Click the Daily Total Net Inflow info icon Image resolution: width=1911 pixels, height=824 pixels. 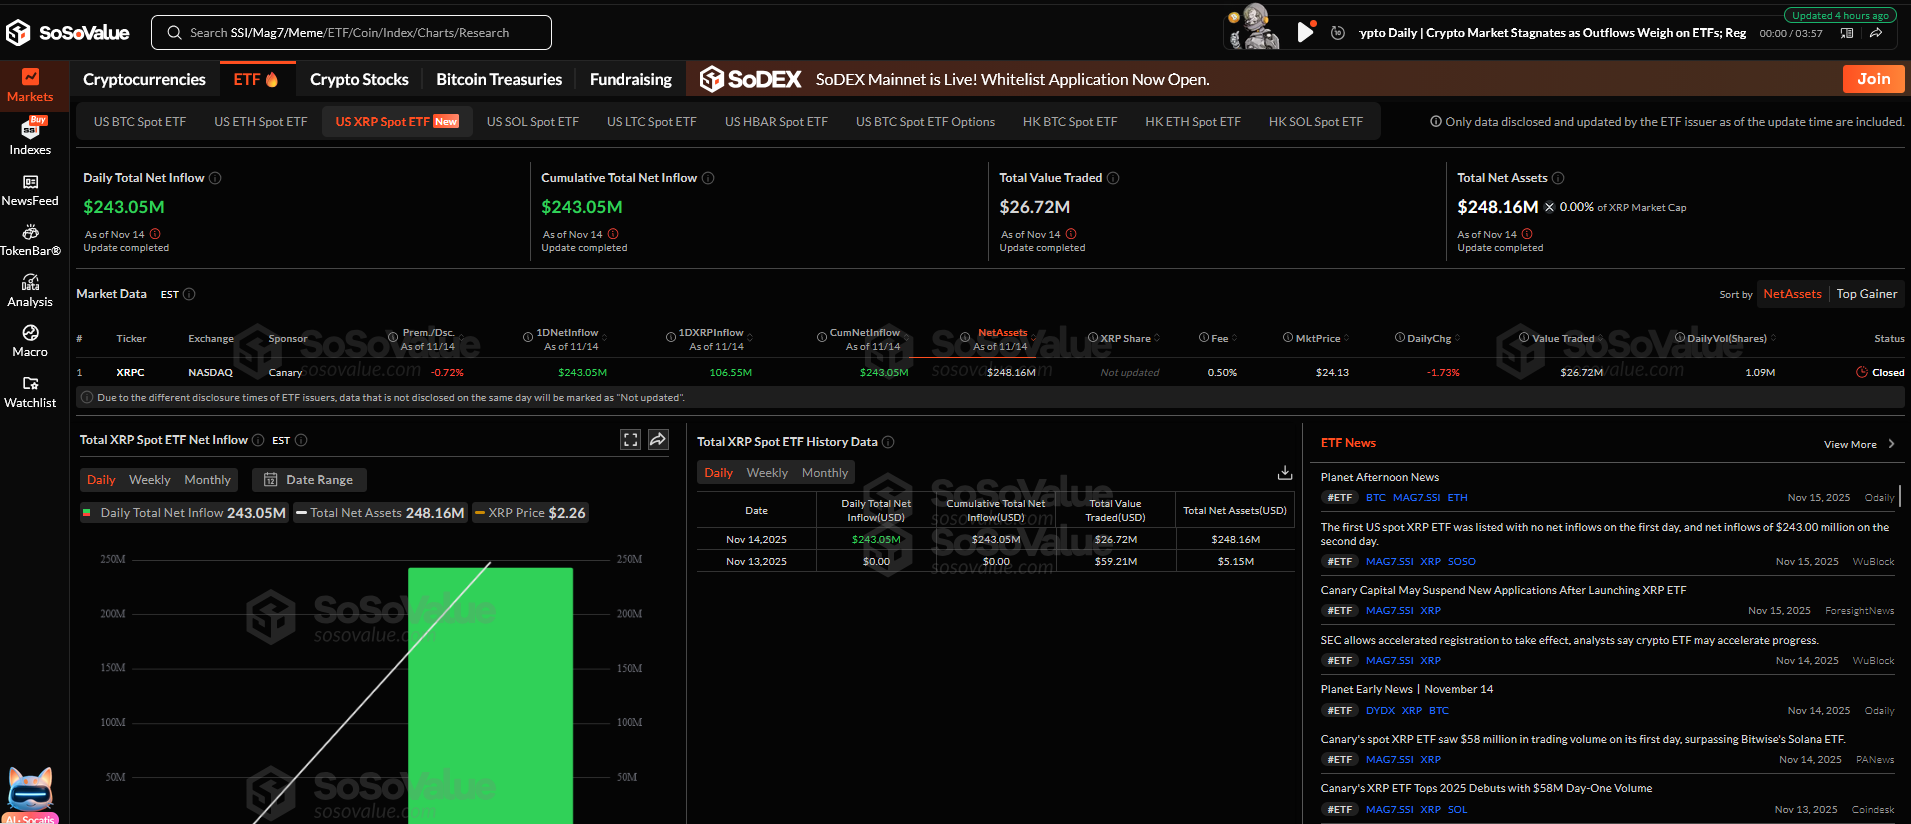(215, 178)
